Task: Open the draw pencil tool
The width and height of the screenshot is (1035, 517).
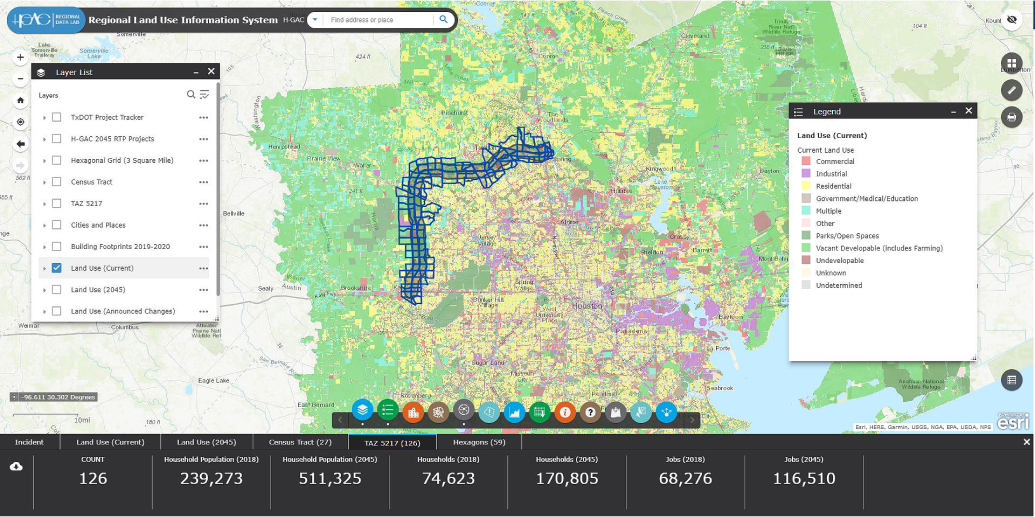Action: click(1011, 90)
